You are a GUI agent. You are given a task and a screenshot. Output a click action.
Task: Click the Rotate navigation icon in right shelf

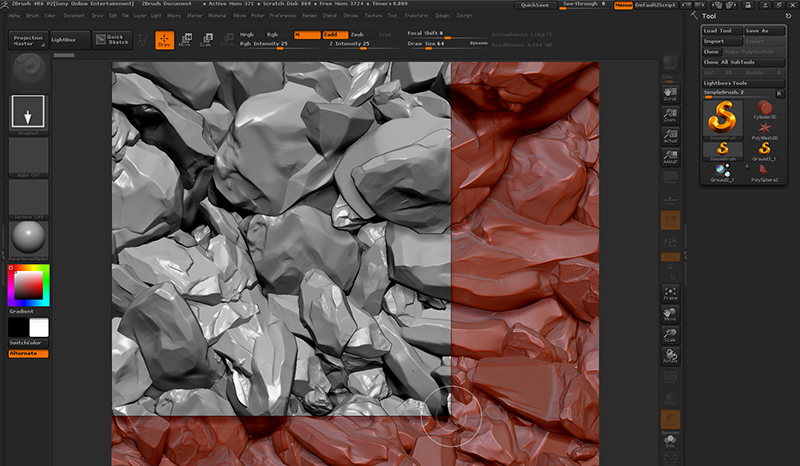coord(670,356)
